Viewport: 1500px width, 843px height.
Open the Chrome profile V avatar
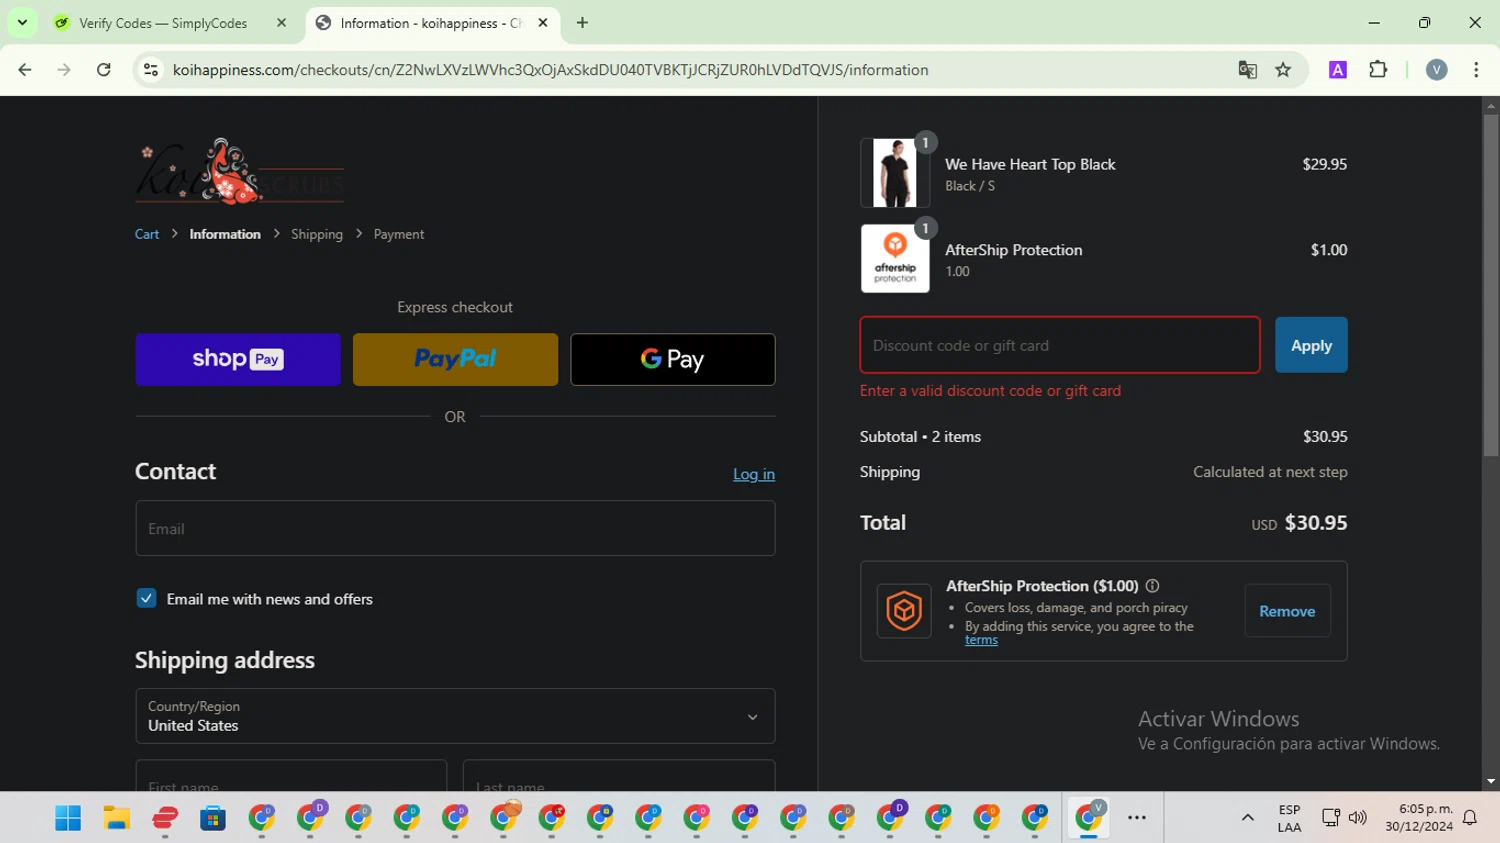click(x=1436, y=70)
